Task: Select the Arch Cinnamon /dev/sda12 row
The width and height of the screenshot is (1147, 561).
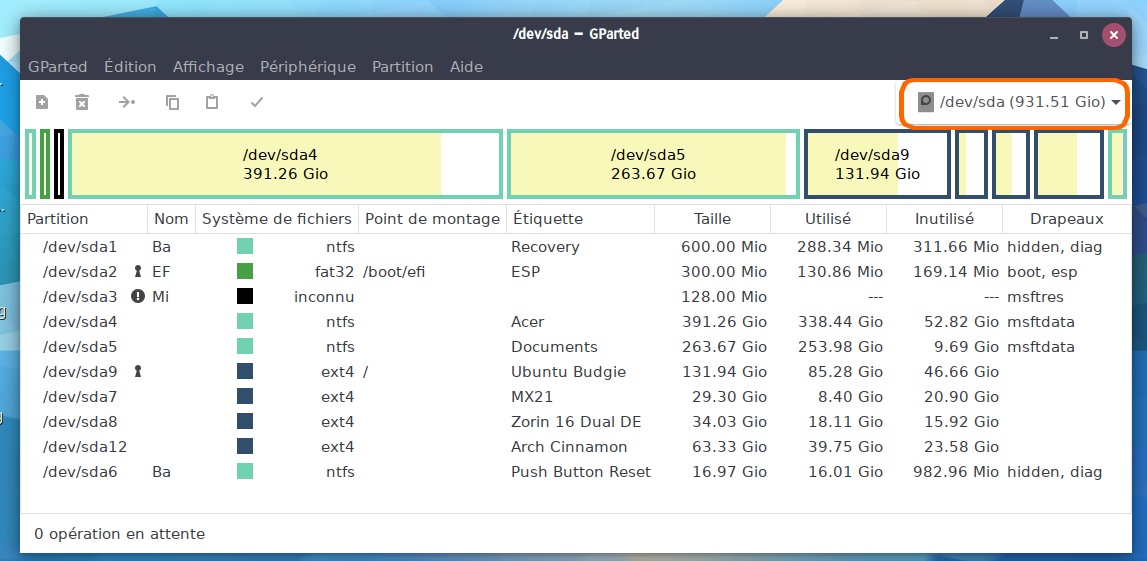Action: pos(568,447)
